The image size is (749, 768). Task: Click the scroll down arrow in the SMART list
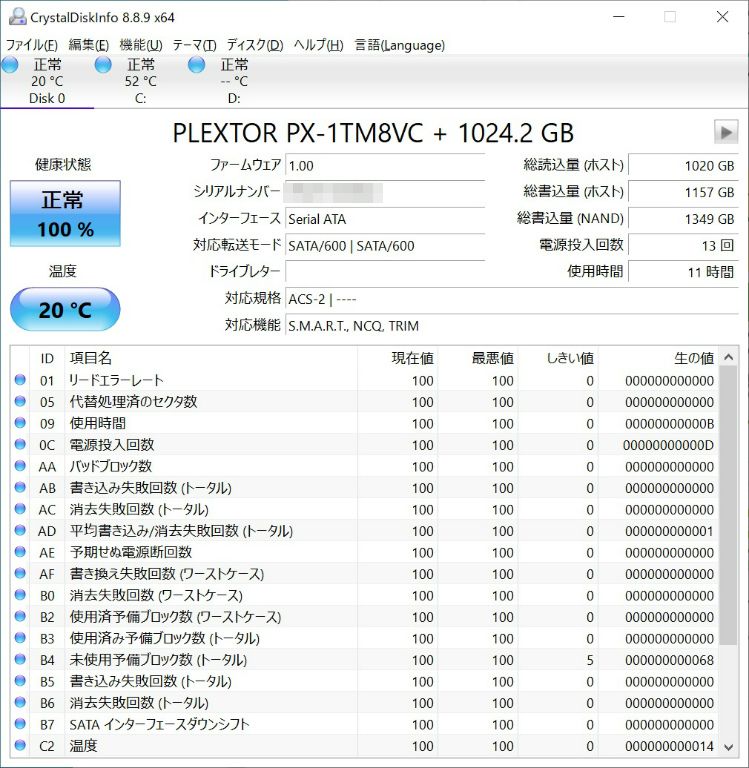tap(728, 747)
